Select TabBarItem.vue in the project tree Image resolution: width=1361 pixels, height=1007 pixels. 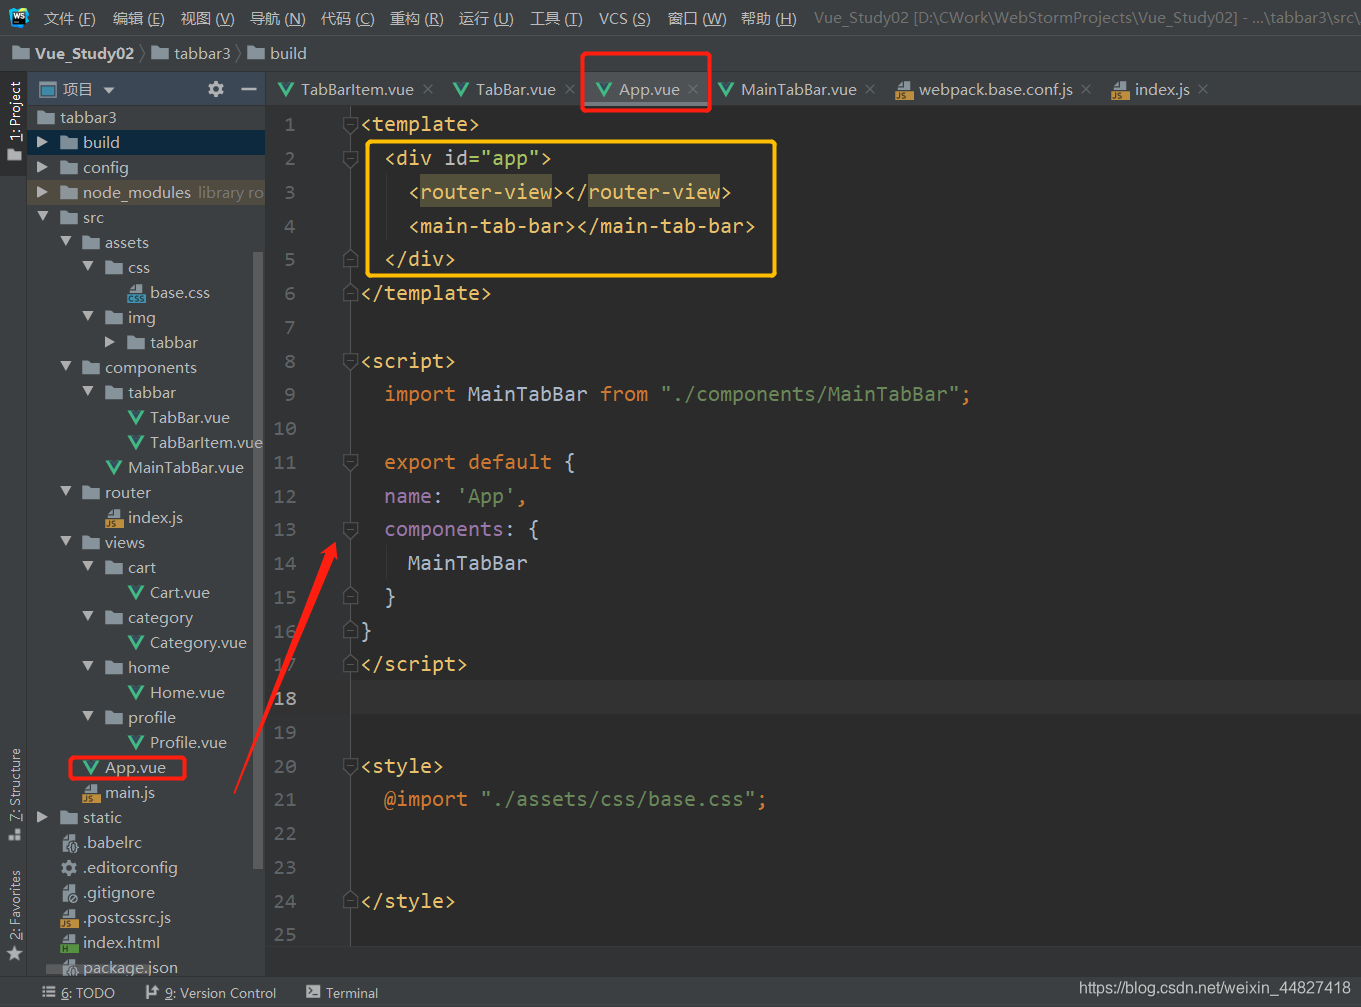195,442
